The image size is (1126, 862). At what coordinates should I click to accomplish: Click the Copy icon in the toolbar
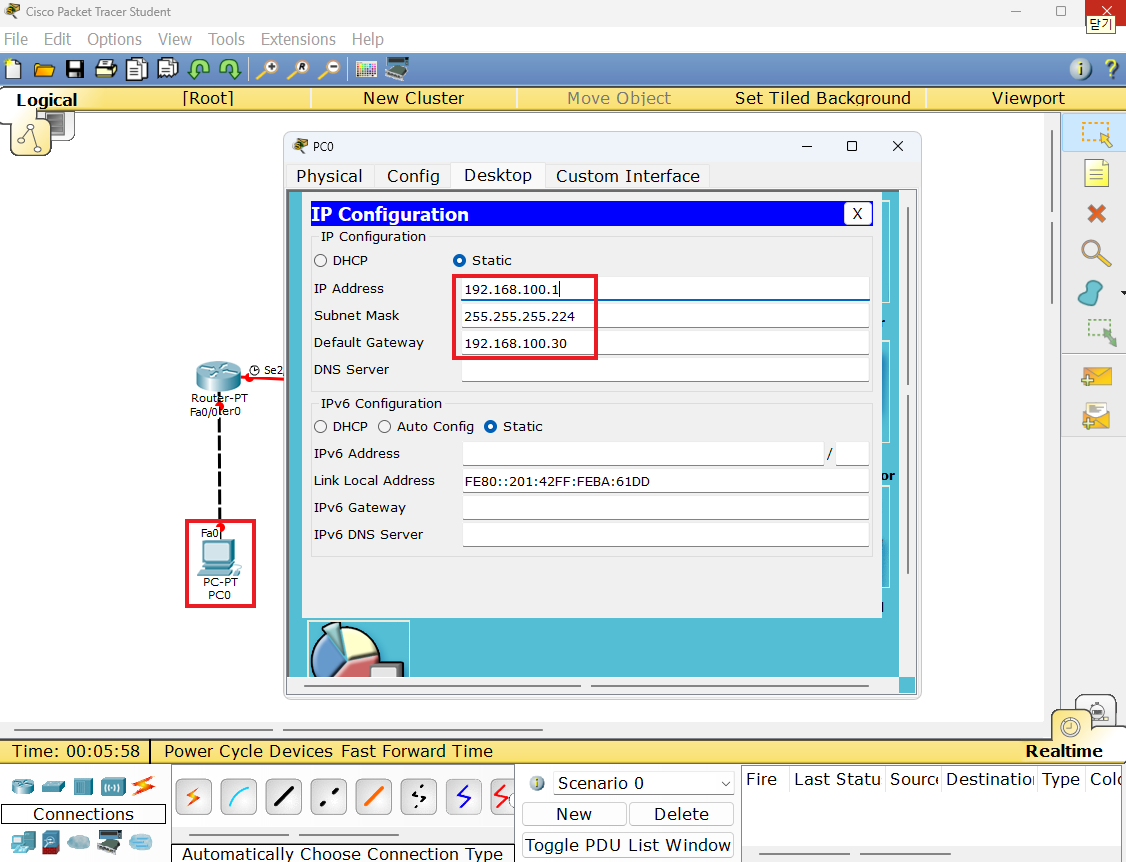[136, 69]
